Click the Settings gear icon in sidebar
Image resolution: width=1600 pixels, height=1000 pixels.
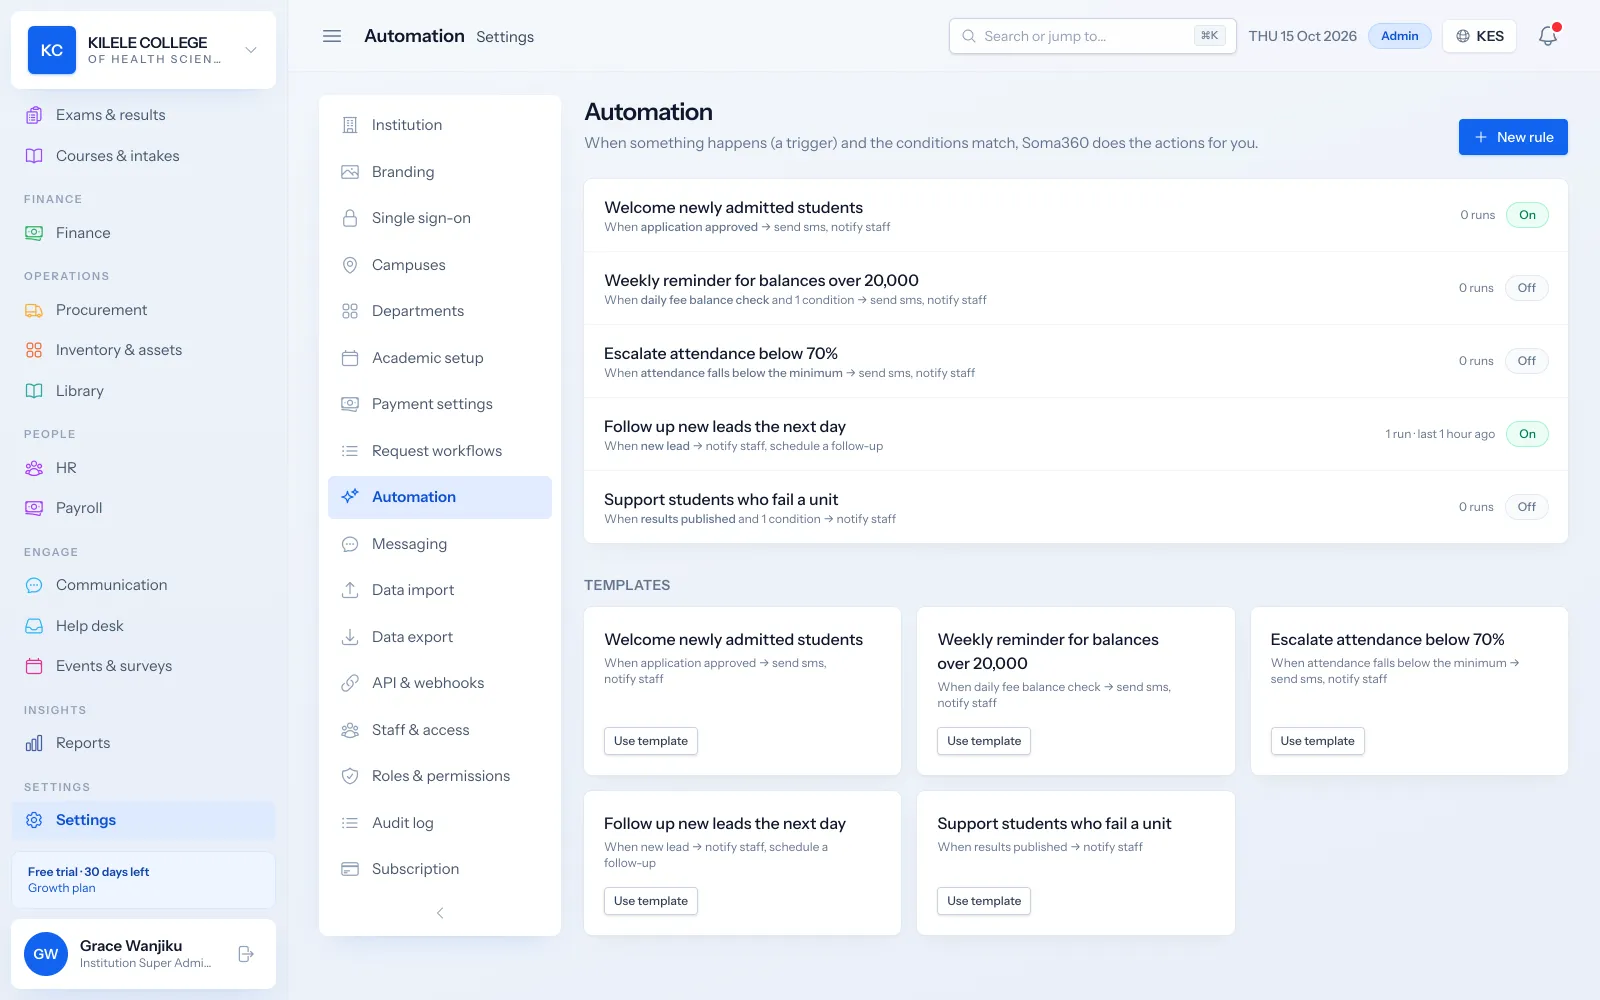34,820
